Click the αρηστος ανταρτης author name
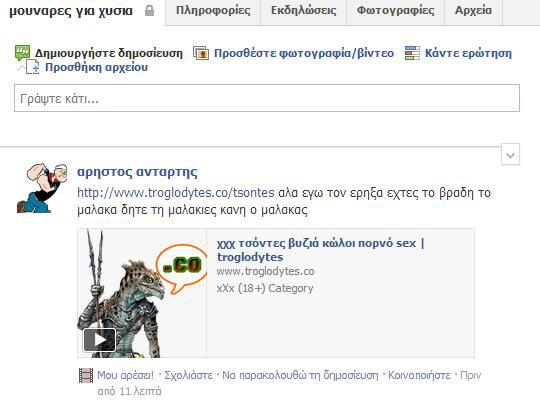 137,172
